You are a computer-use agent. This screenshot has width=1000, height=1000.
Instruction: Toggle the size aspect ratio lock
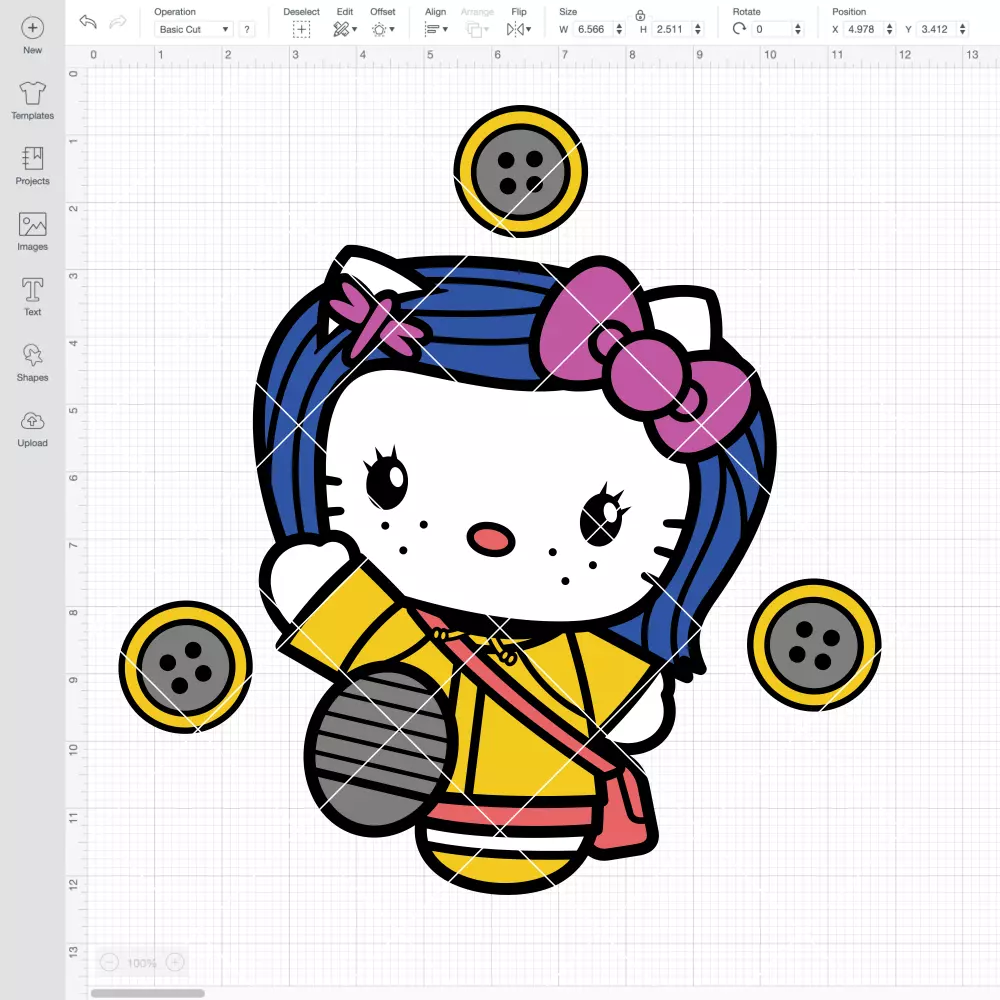pyautogui.click(x=640, y=15)
